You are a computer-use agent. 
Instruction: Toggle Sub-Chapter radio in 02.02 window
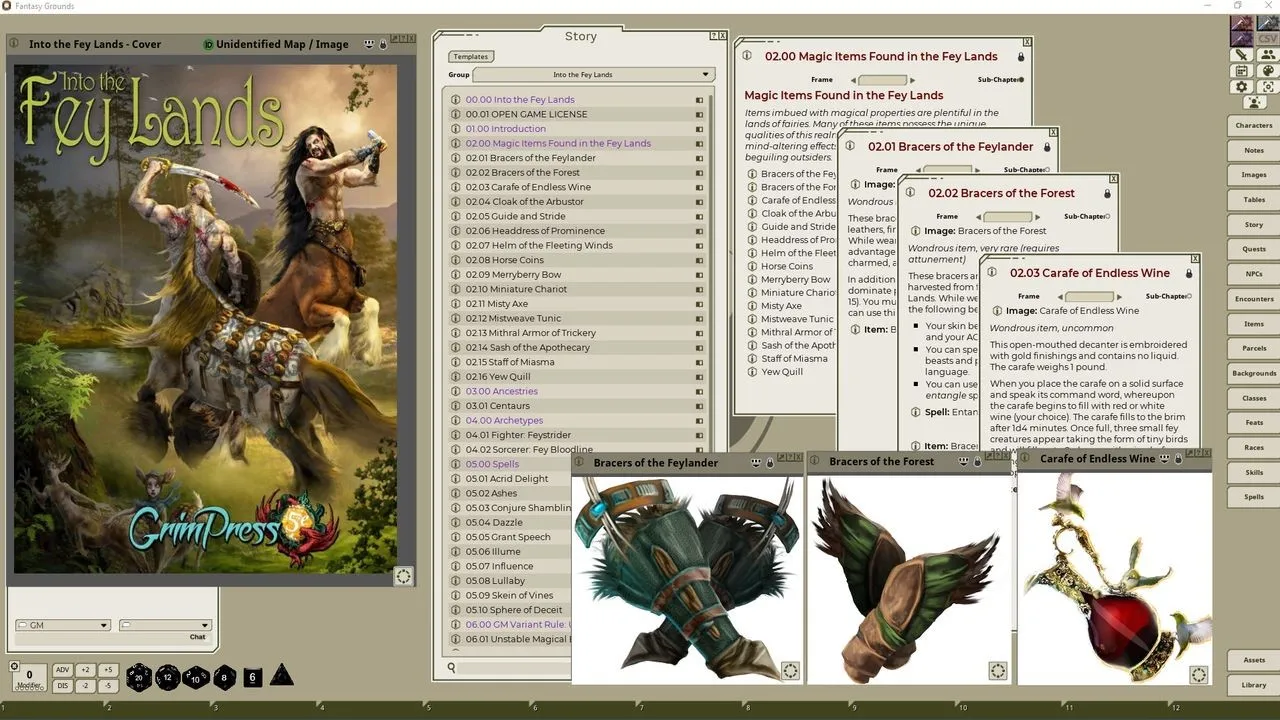tap(1107, 216)
